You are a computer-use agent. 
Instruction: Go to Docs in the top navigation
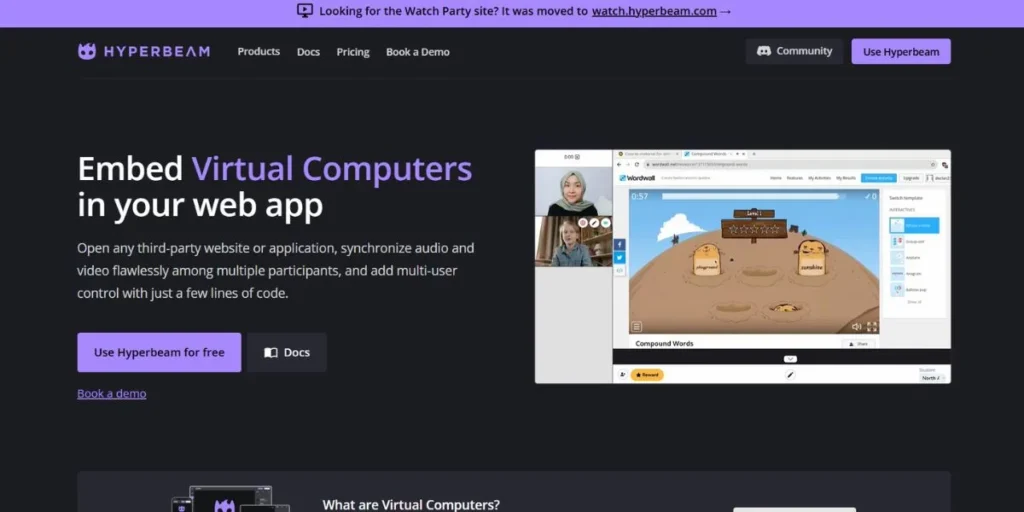(x=308, y=52)
